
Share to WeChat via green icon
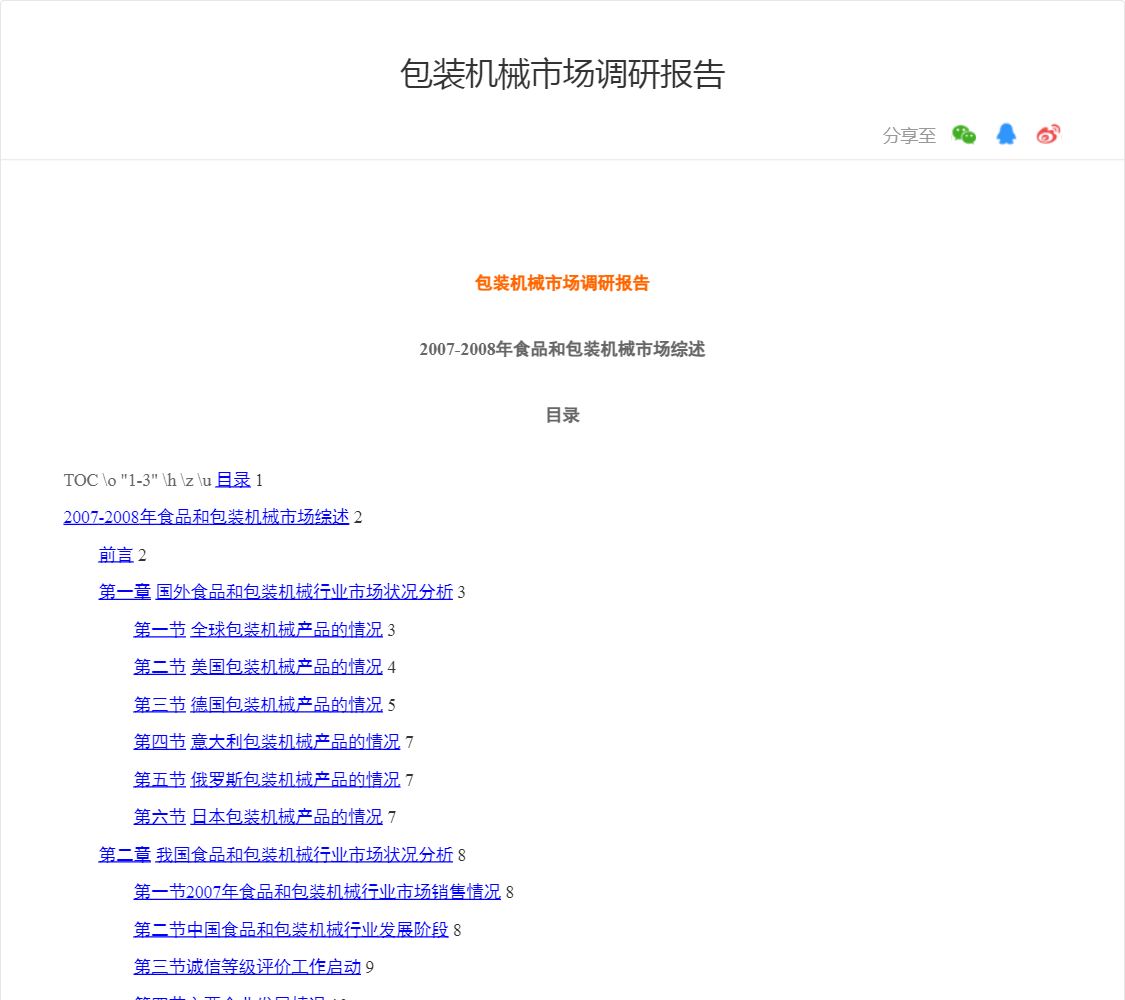(x=964, y=135)
